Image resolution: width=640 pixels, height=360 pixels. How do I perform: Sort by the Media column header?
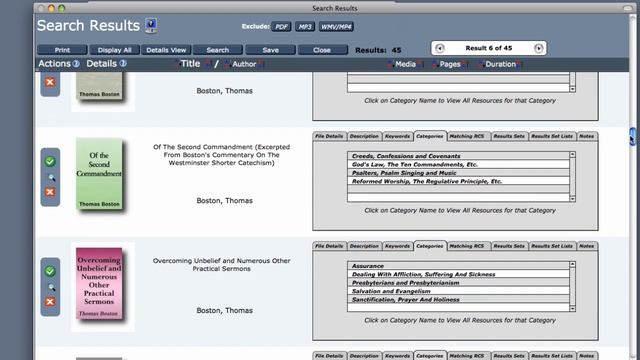coord(405,64)
